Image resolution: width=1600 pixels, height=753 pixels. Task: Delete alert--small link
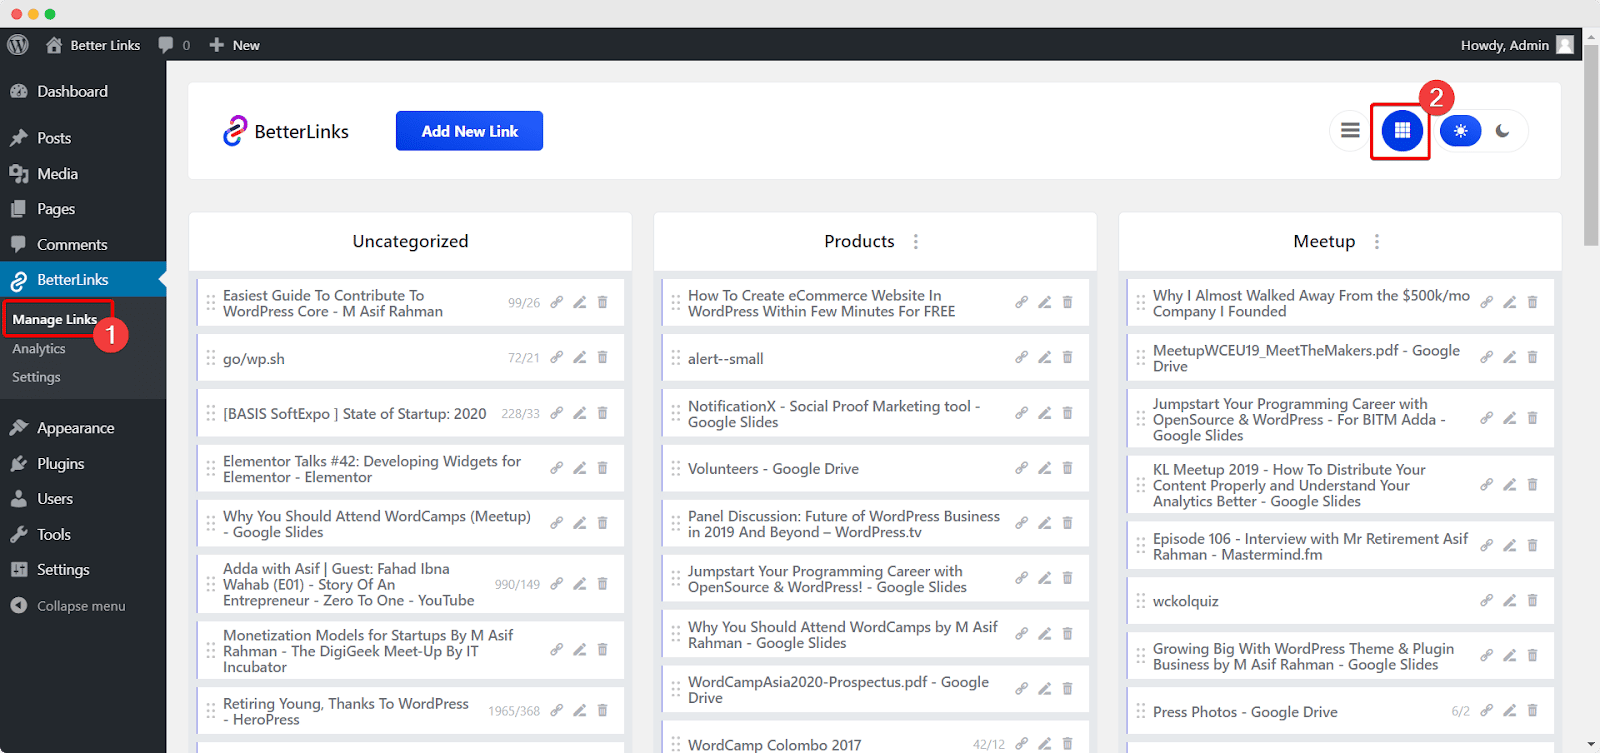coord(1067,357)
